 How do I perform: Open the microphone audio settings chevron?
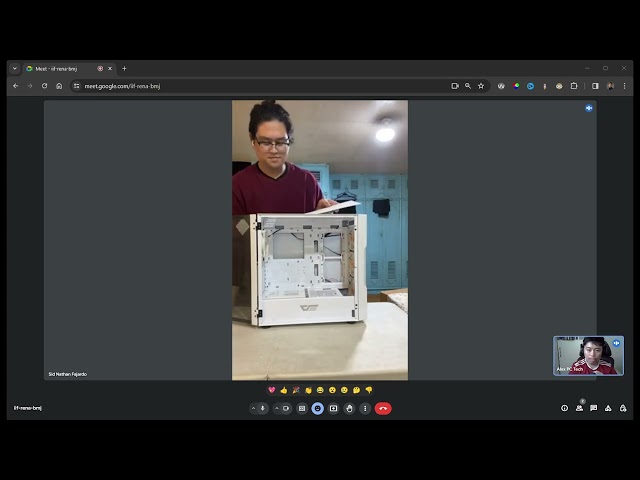(x=253, y=408)
